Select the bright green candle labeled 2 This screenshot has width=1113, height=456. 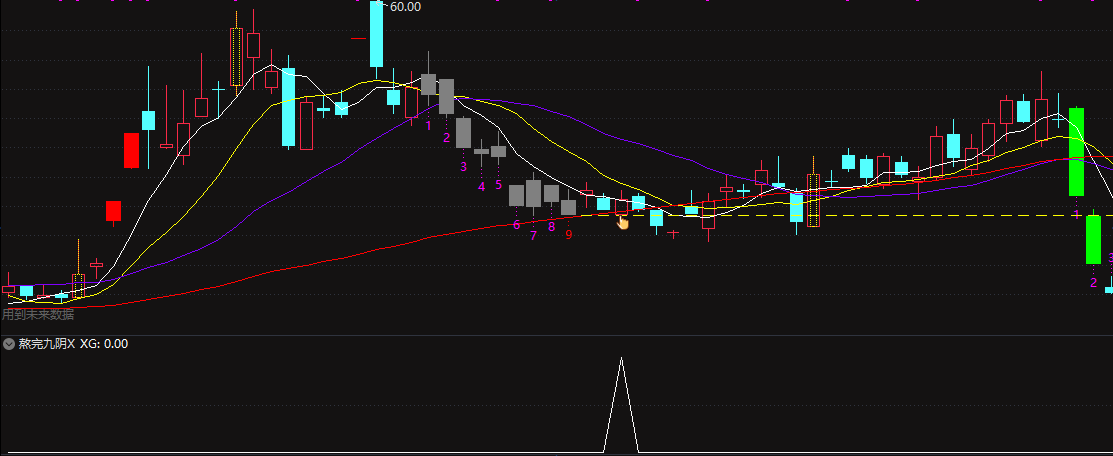[1094, 239]
